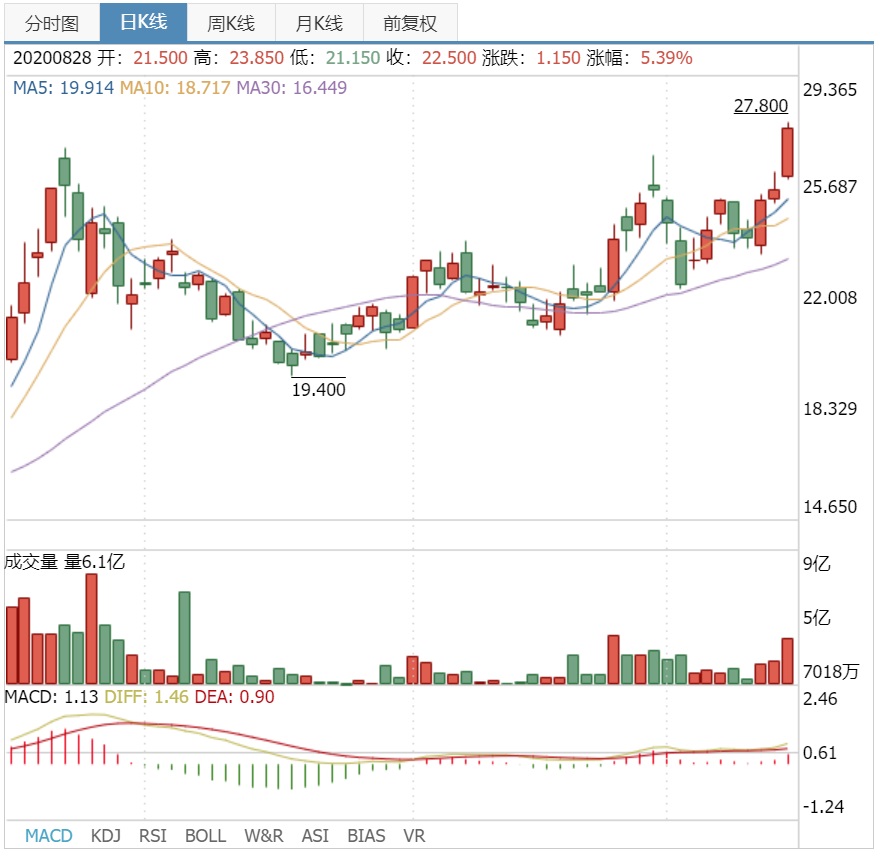Image resolution: width=880 pixels, height=856 pixels.
Task: Click the tallest red volume bar
Action: (91, 629)
